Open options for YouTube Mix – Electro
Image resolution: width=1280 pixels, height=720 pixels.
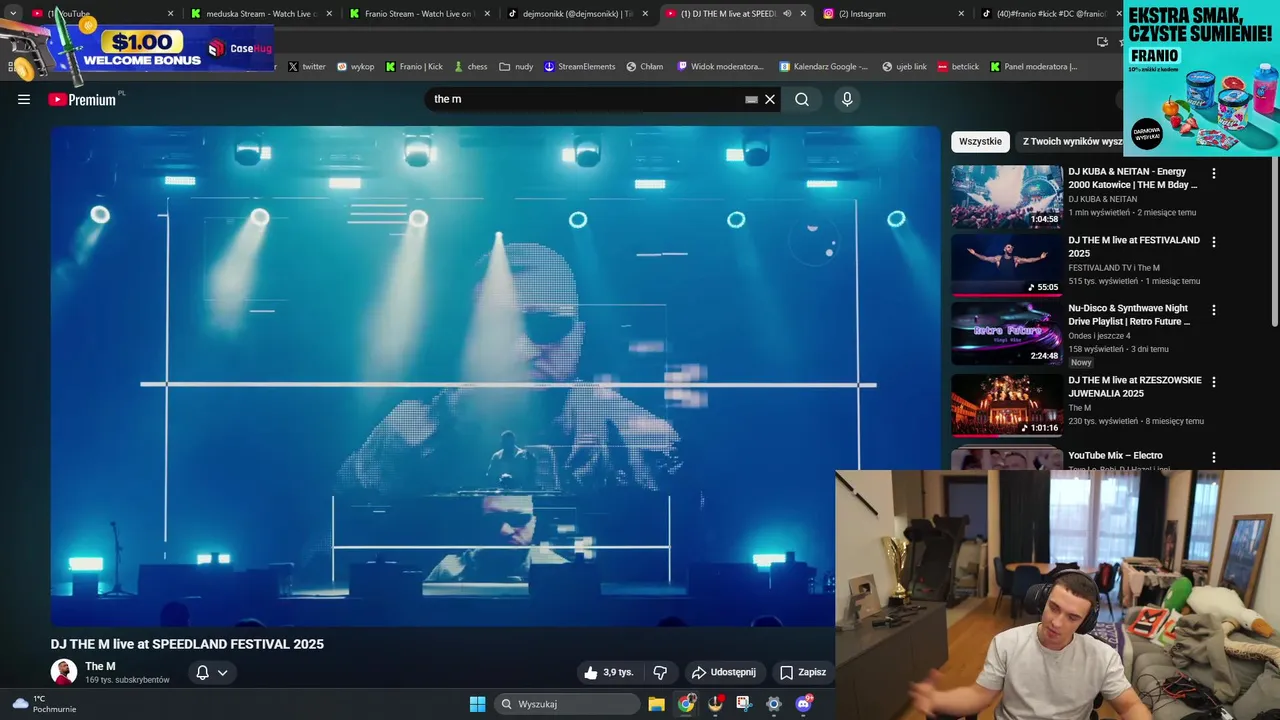point(1214,457)
